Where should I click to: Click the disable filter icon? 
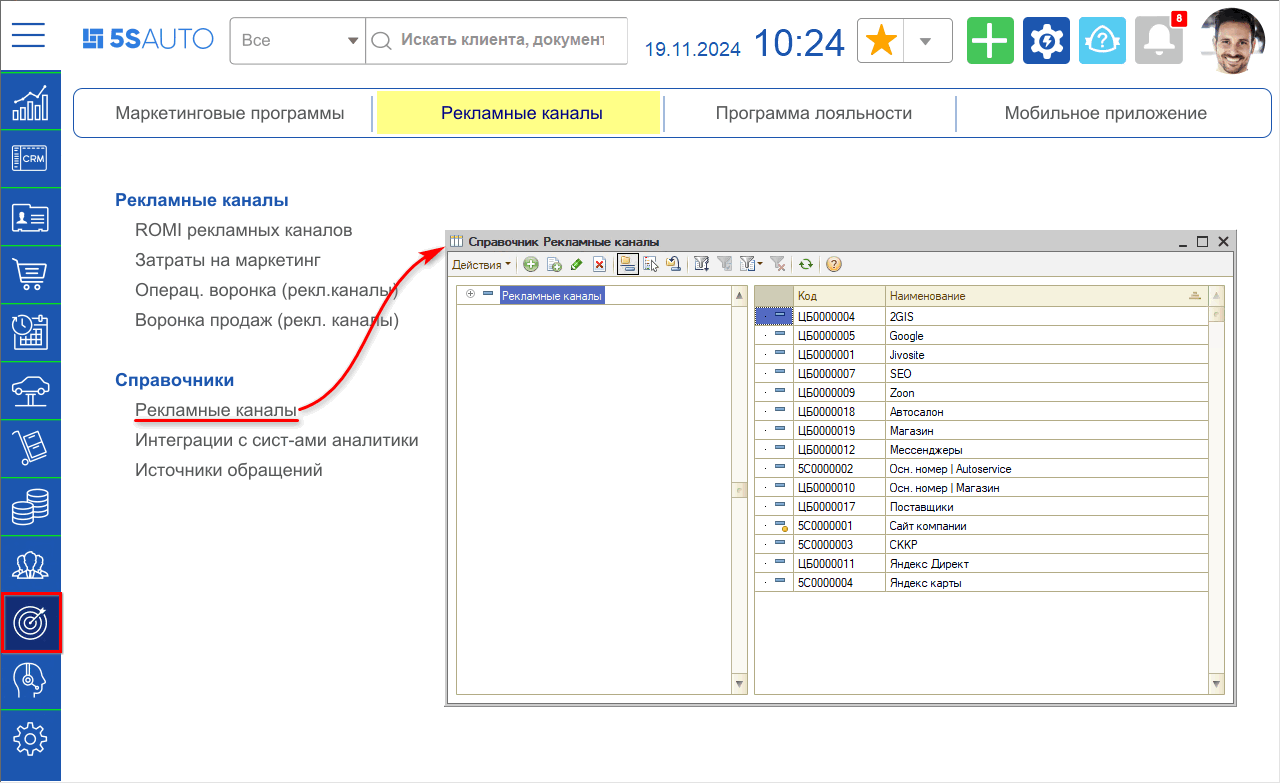778,265
